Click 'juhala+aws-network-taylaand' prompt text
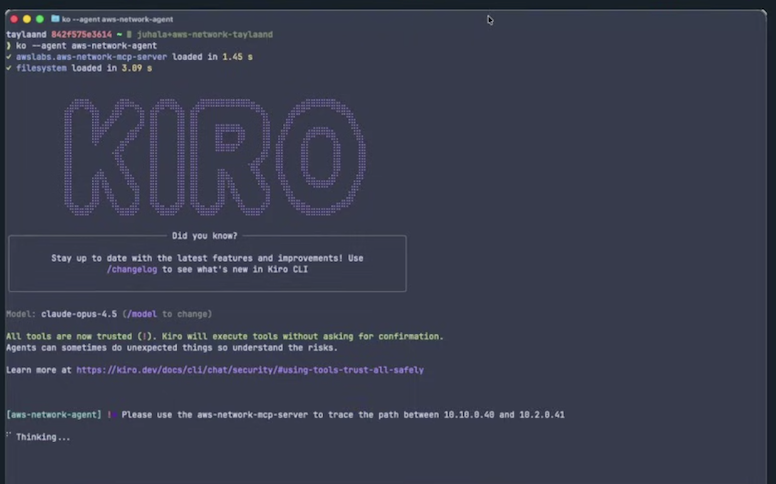776x484 pixels. coord(204,34)
